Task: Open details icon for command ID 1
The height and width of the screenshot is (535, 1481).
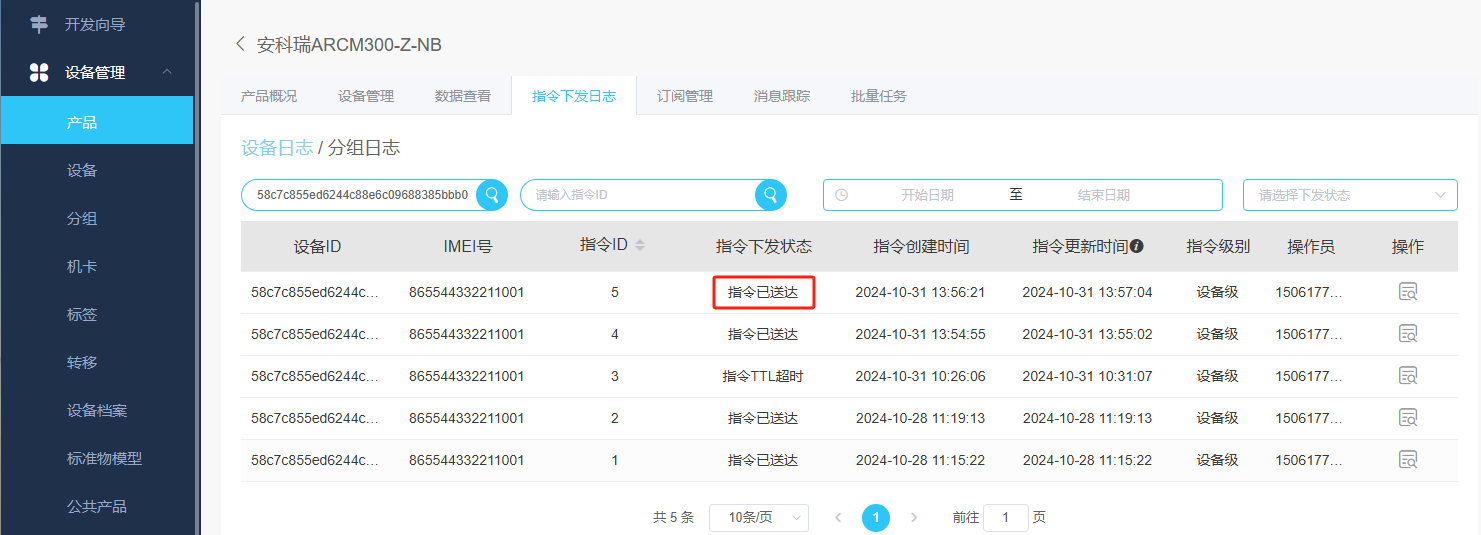Action: pos(1408,460)
